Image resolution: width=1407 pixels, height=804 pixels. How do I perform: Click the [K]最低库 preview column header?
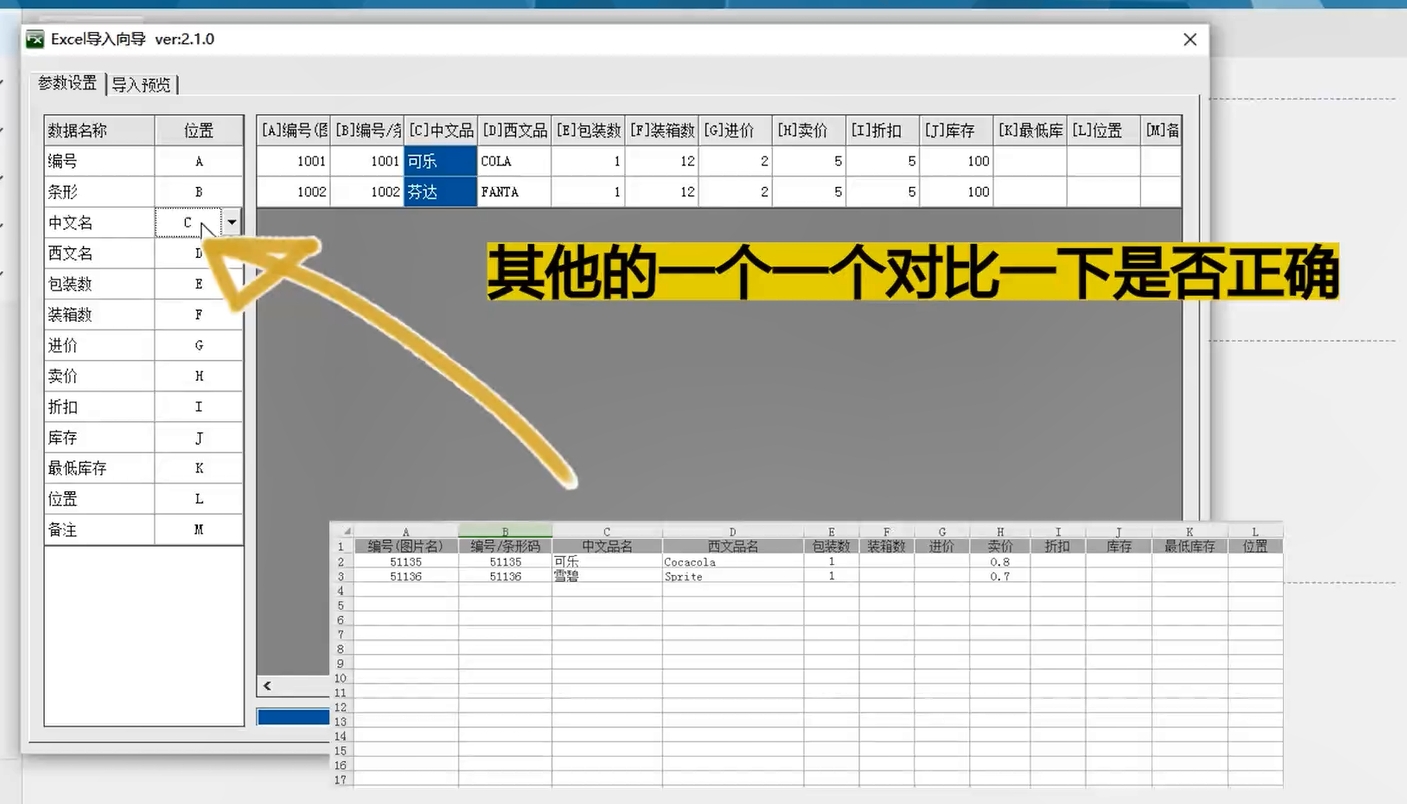coord(1030,130)
